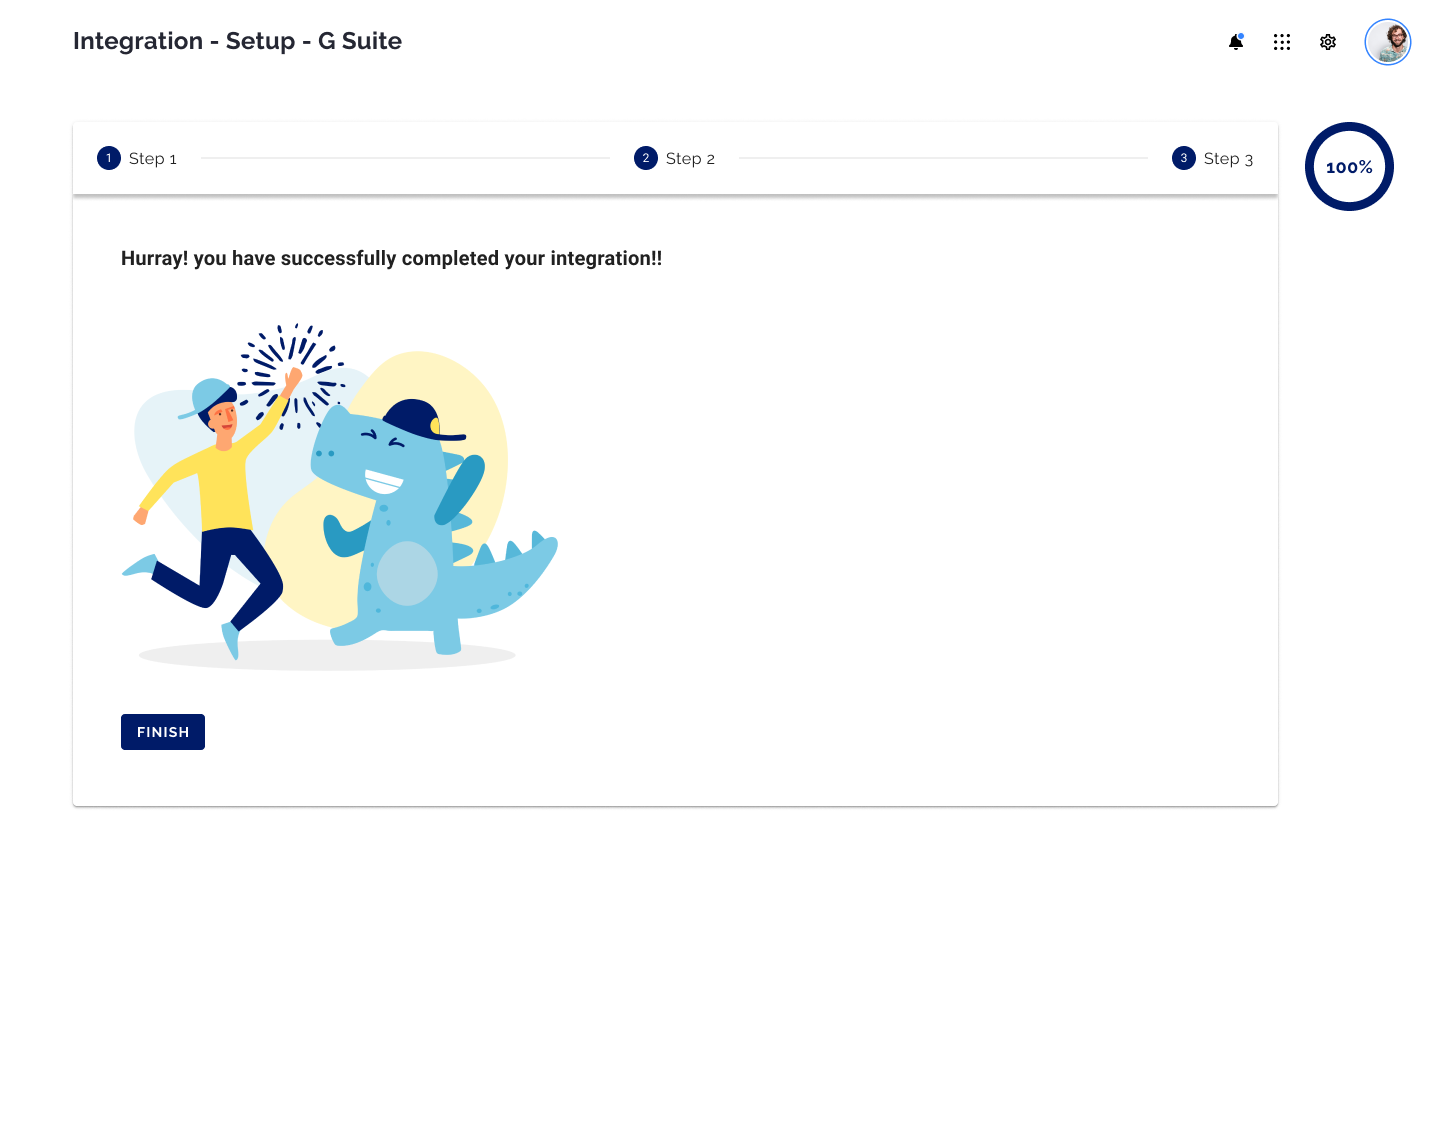
Task: Click the user profile avatar
Action: point(1388,42)
